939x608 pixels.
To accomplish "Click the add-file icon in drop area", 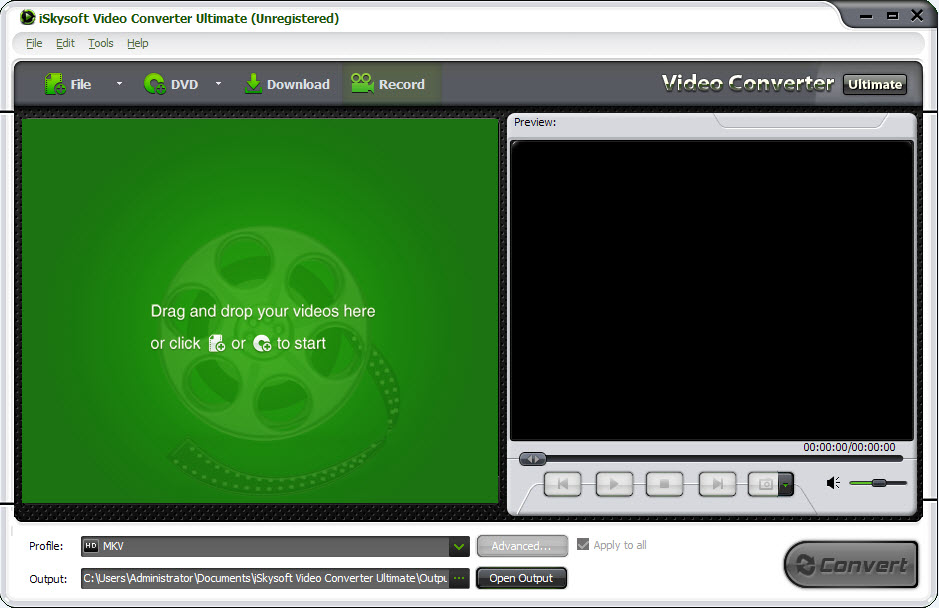I will click(216, 343).
